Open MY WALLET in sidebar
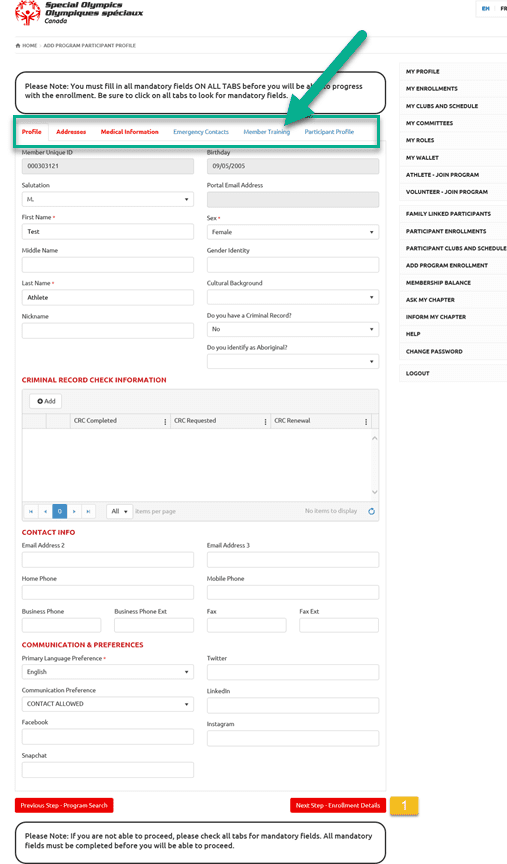Screen dimensions: 507x864 422,158
